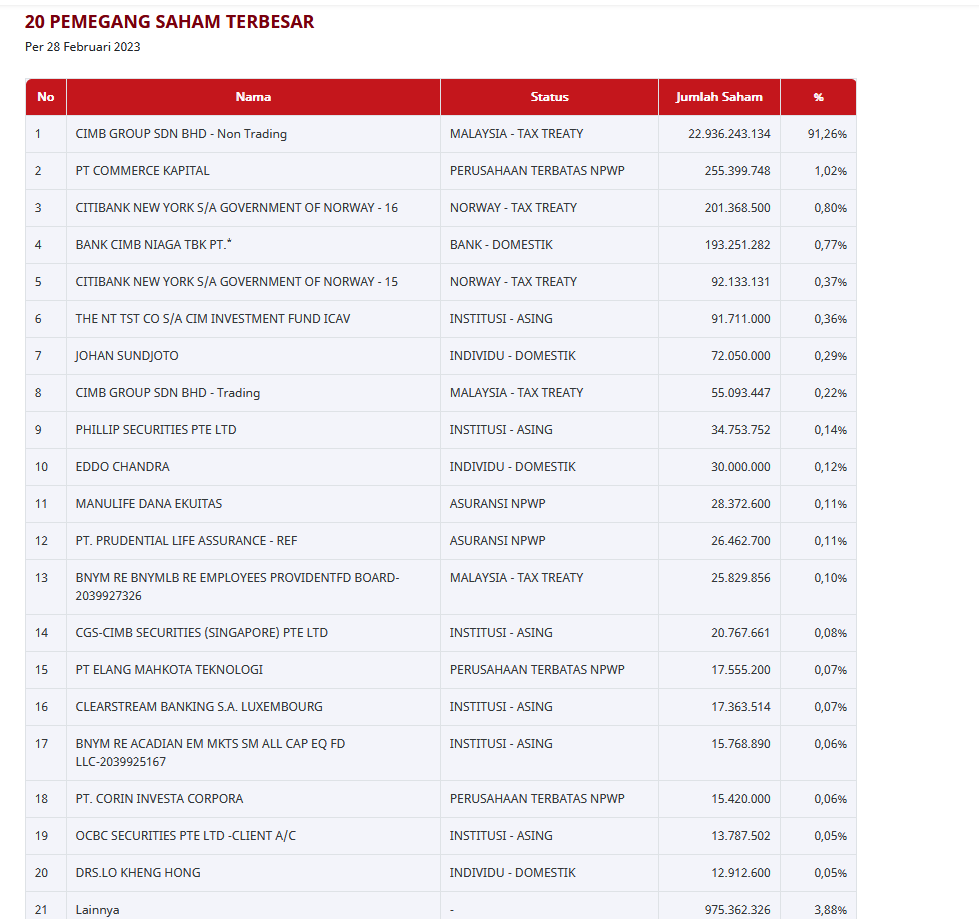This screenshot has width=979, height=919.
Task: Click share count 201.368.500
Action: click(737, 207)
